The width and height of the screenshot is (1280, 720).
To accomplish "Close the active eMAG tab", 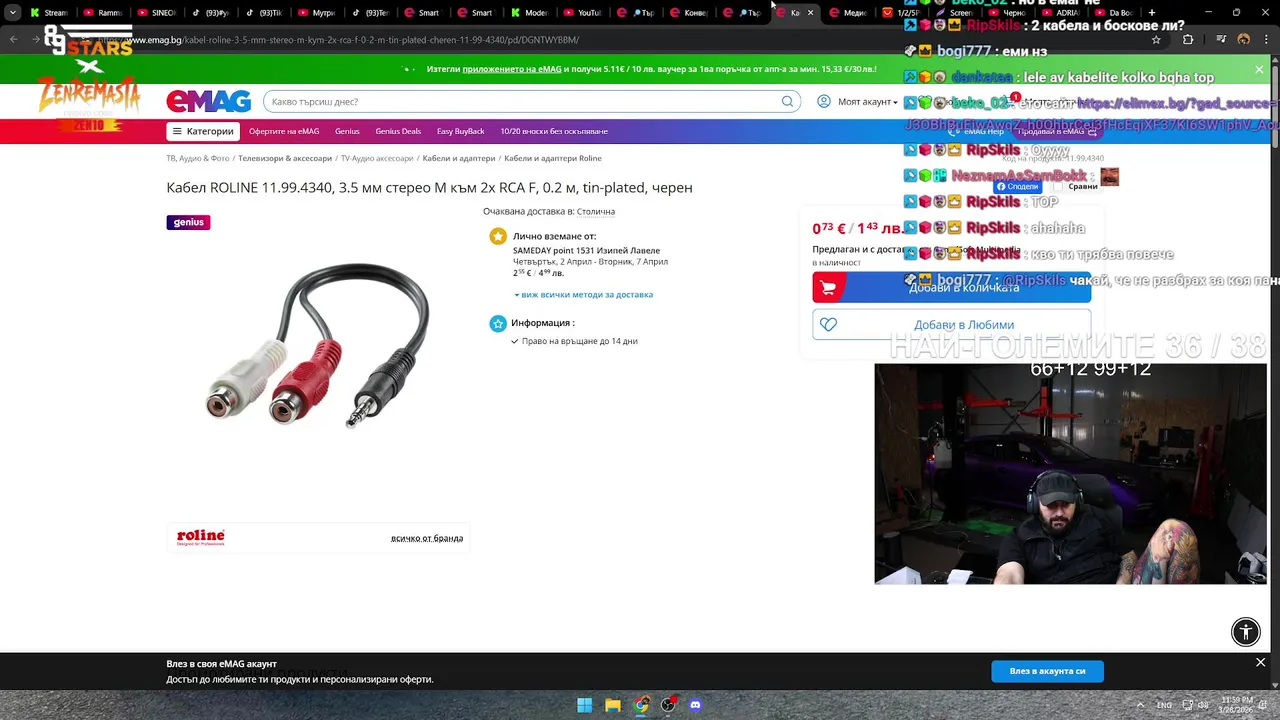I will point(810,13).
